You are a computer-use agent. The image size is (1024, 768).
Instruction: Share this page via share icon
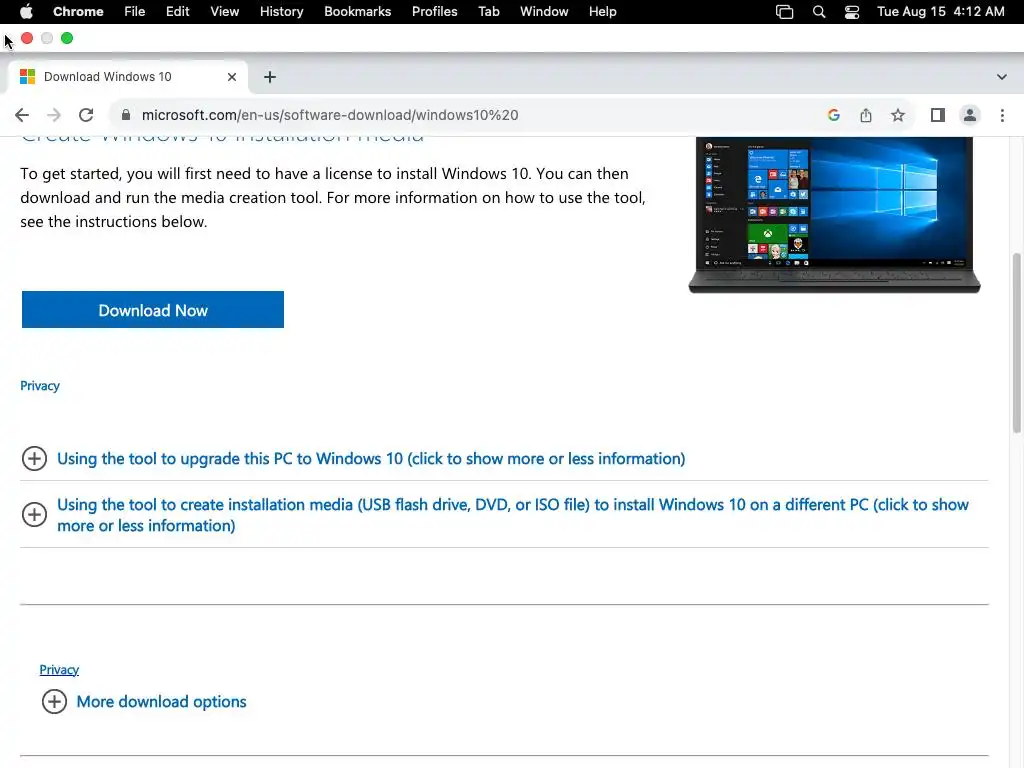[866, 115]
